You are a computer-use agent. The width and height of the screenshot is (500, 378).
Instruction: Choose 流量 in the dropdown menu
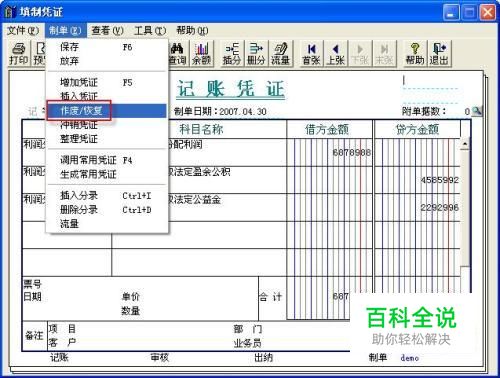click(x=107, y=224)
